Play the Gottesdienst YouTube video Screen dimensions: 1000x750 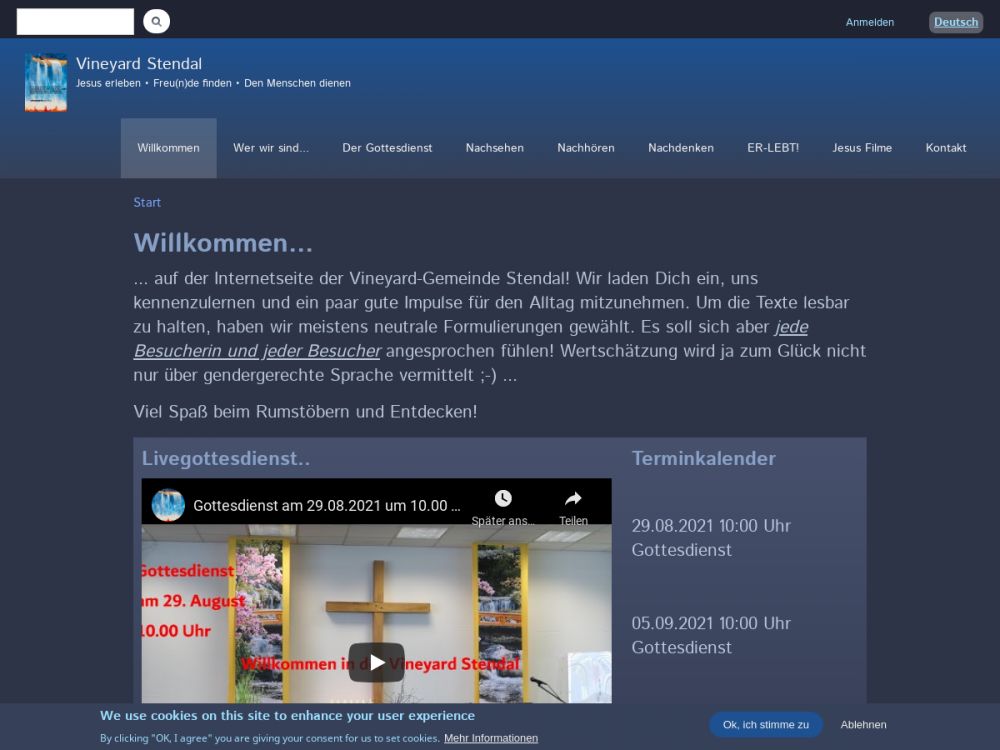[x=376, y=662]
